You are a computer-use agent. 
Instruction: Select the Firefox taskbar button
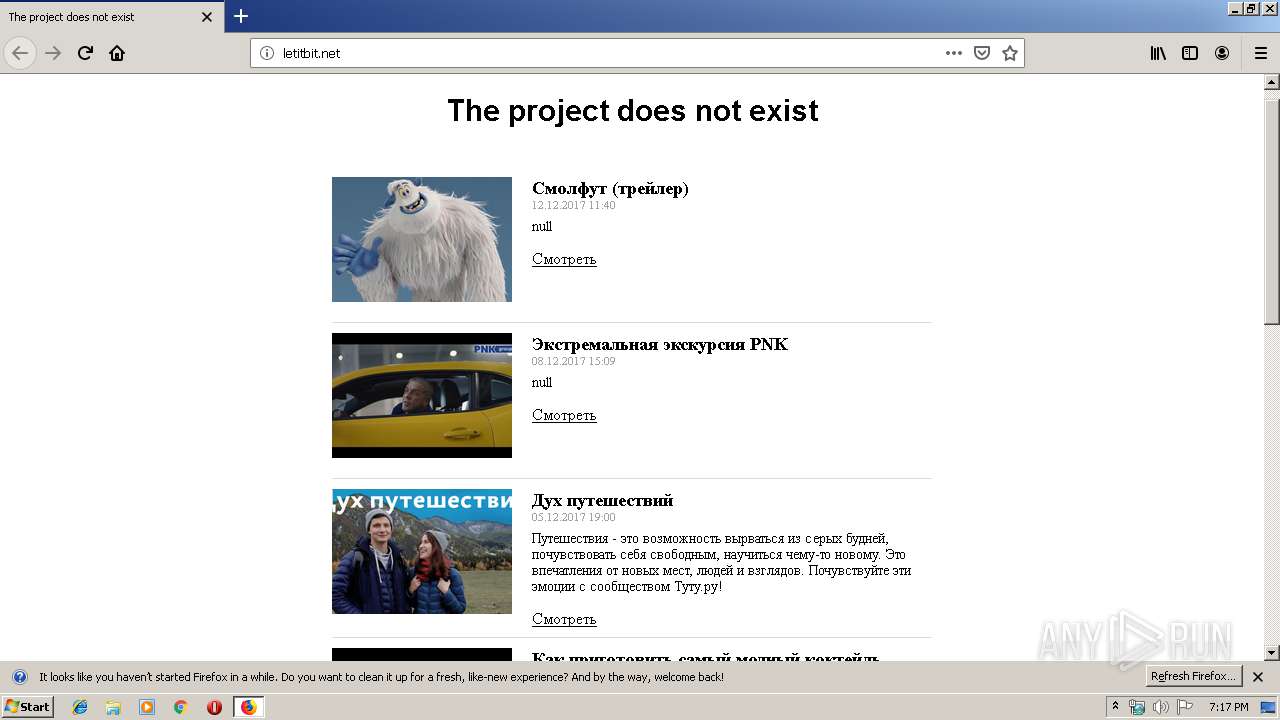tap(248, 707)
